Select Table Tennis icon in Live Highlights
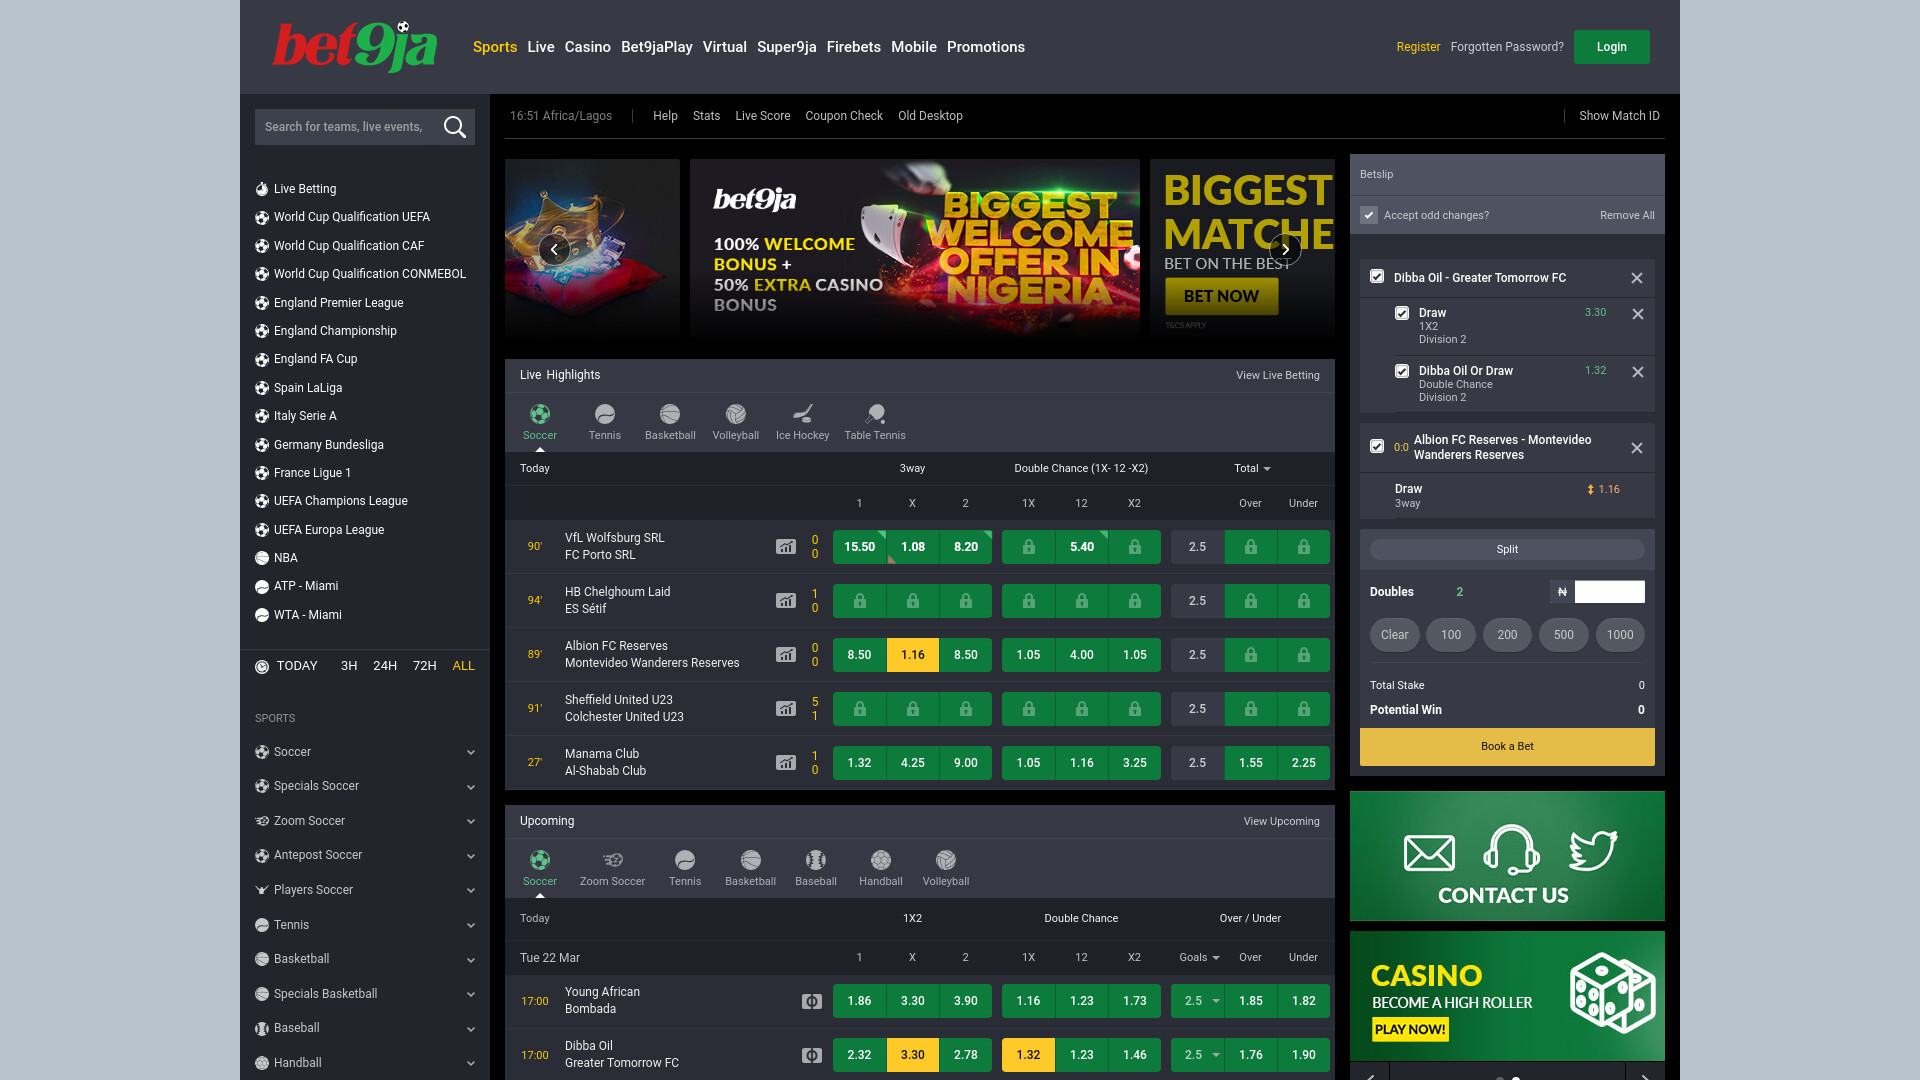 pyautogui.click(x=875, y=414)
